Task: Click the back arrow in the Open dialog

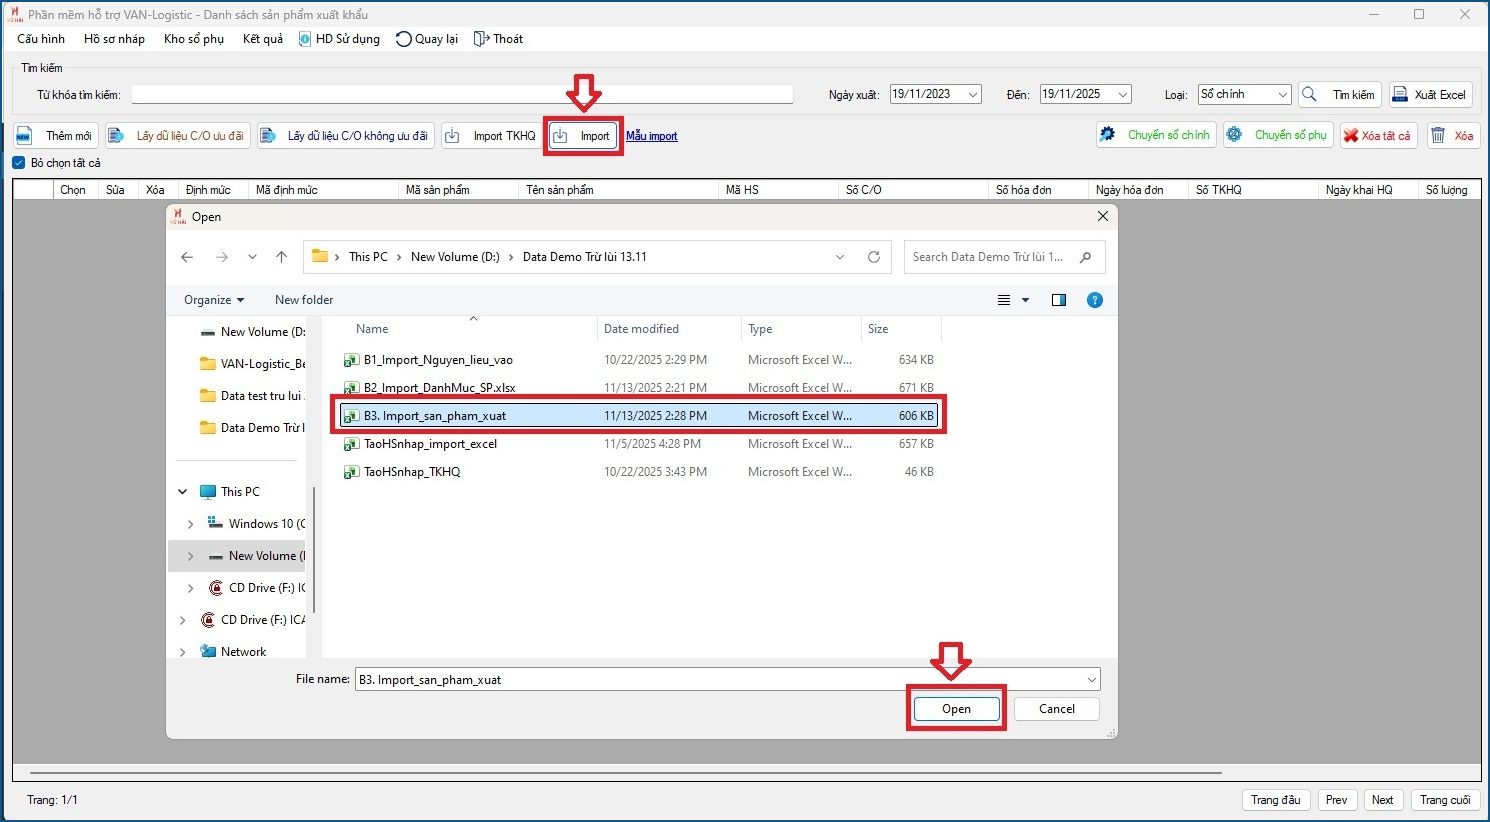Action: tap(187, 257)
